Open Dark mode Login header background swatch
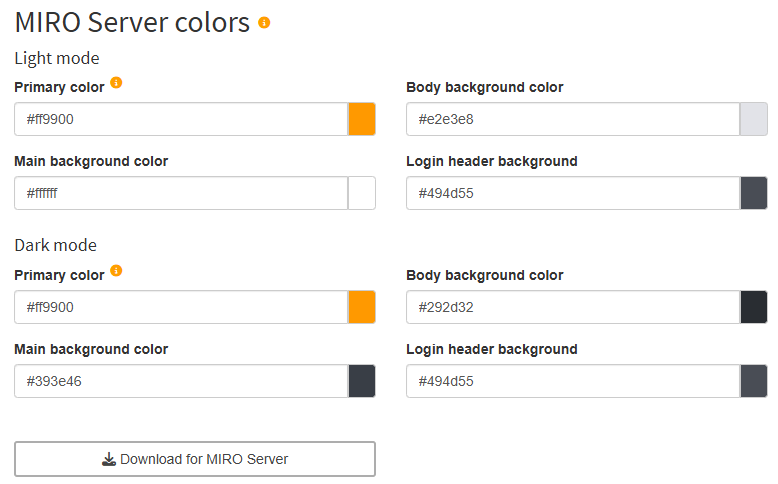778x484 pixels. (753, 381)
